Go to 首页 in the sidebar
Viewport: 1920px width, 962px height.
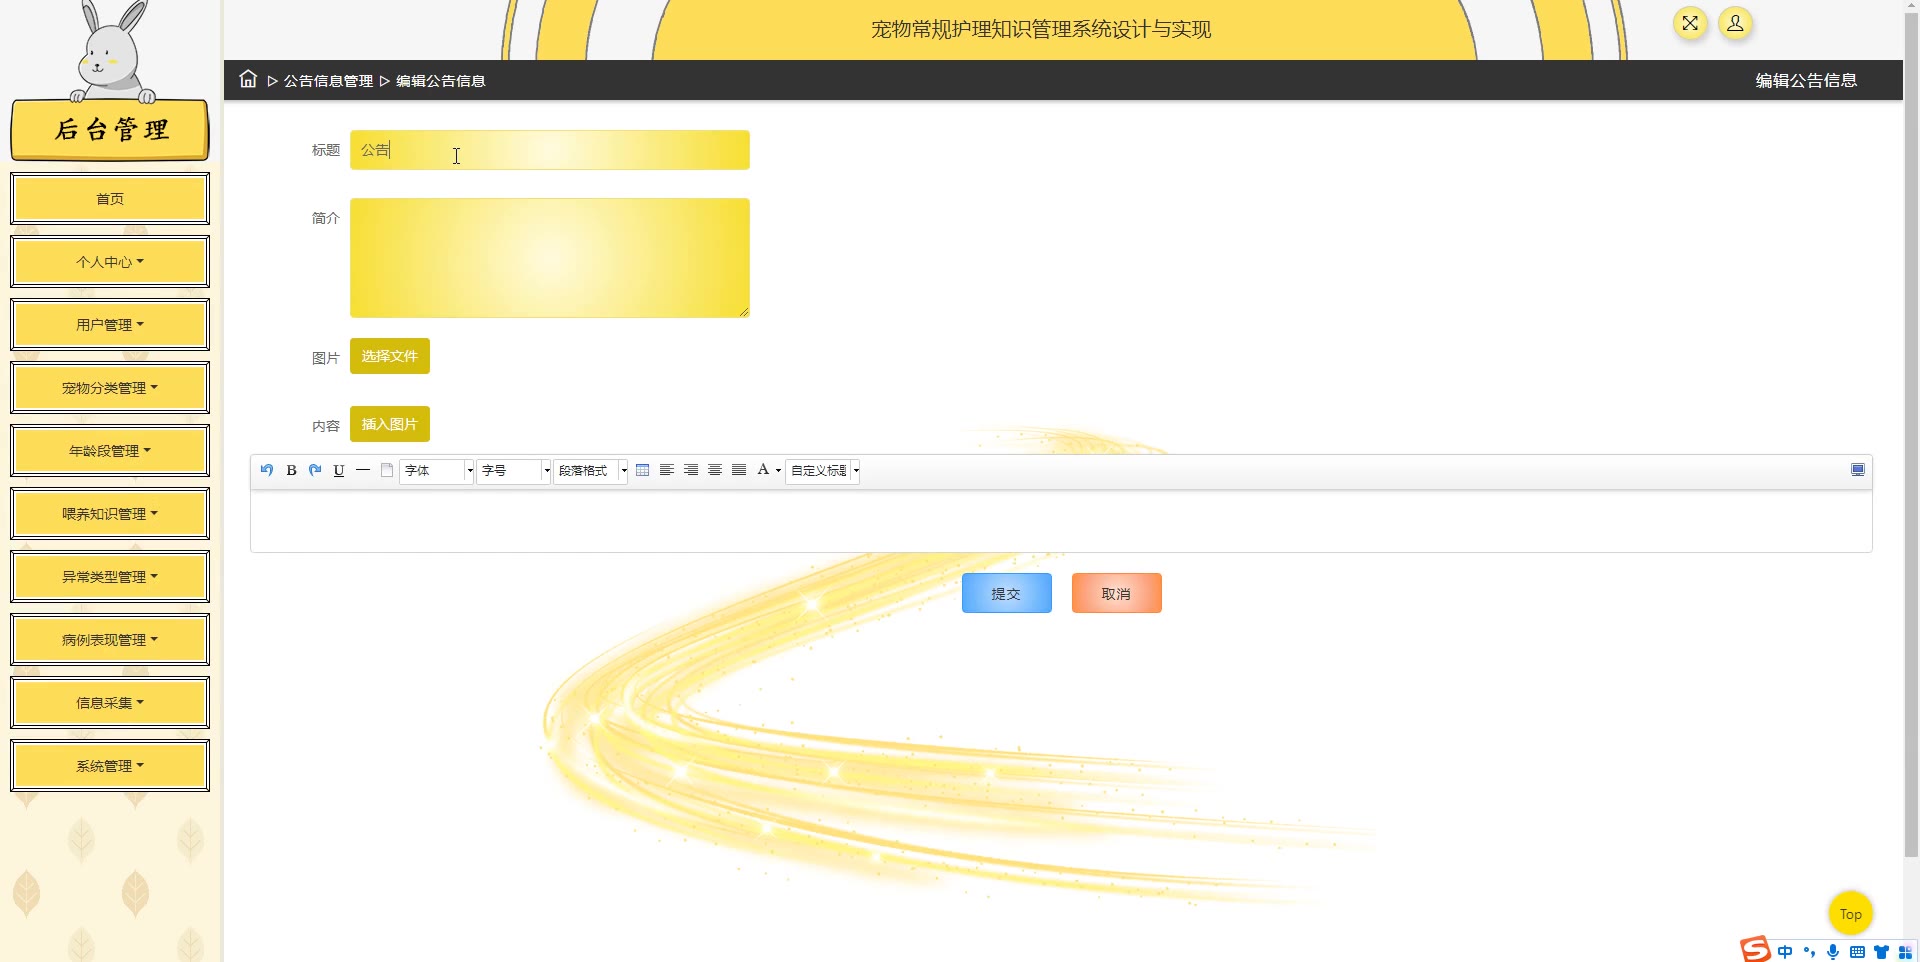[110, 199]
